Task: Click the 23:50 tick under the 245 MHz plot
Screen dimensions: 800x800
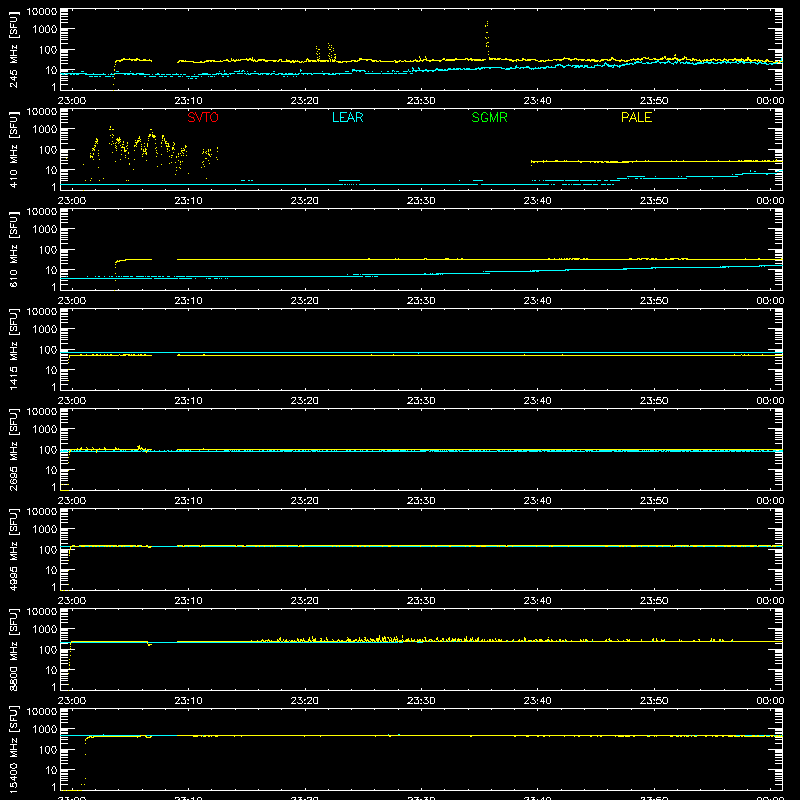Action: [654, 101]
